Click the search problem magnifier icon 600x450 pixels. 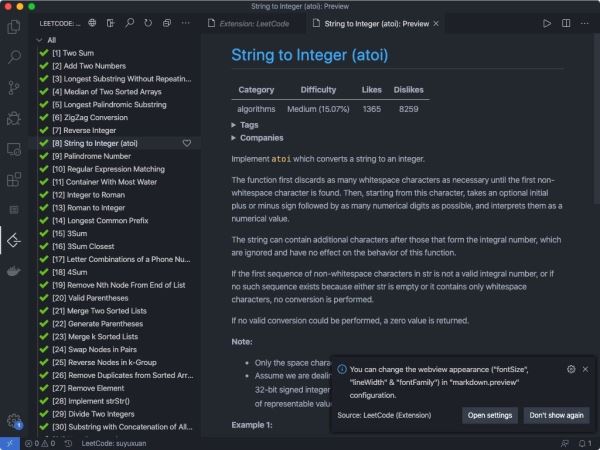click(130, 23)
